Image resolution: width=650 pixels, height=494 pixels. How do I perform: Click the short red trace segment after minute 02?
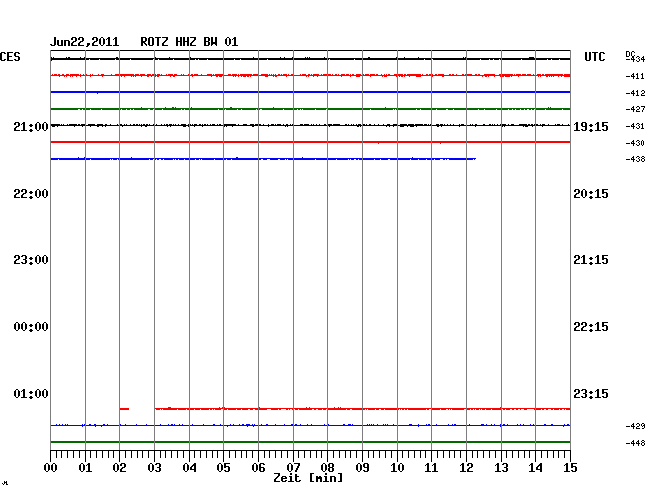(124, 409)
